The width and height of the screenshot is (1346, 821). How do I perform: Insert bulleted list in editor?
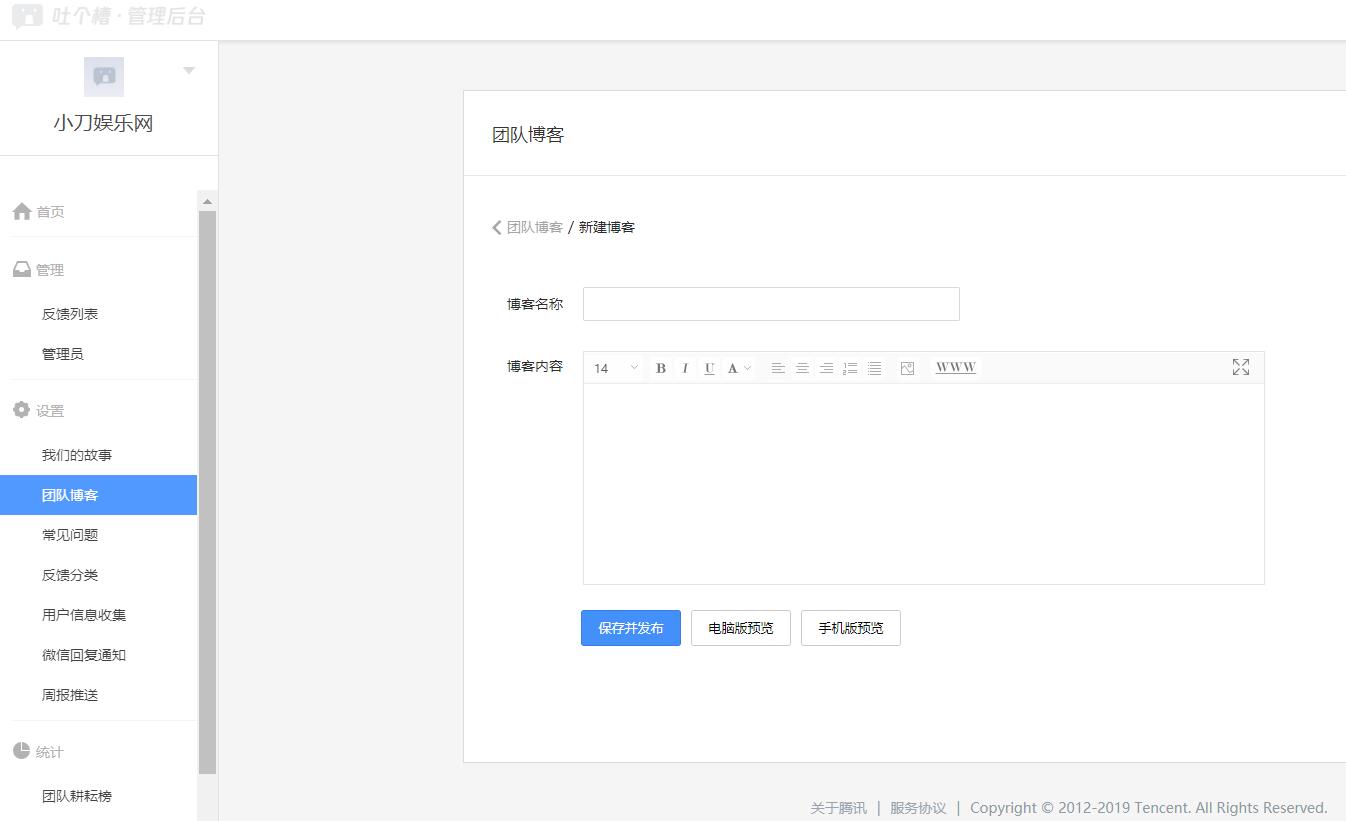[874, 368]
